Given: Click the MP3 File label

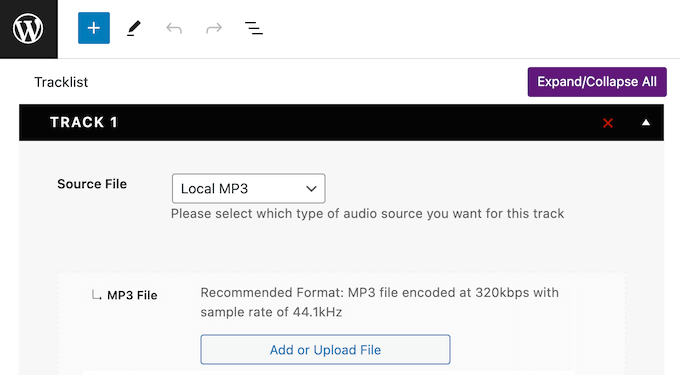Looking at the screenshot, I should [132, 295].
